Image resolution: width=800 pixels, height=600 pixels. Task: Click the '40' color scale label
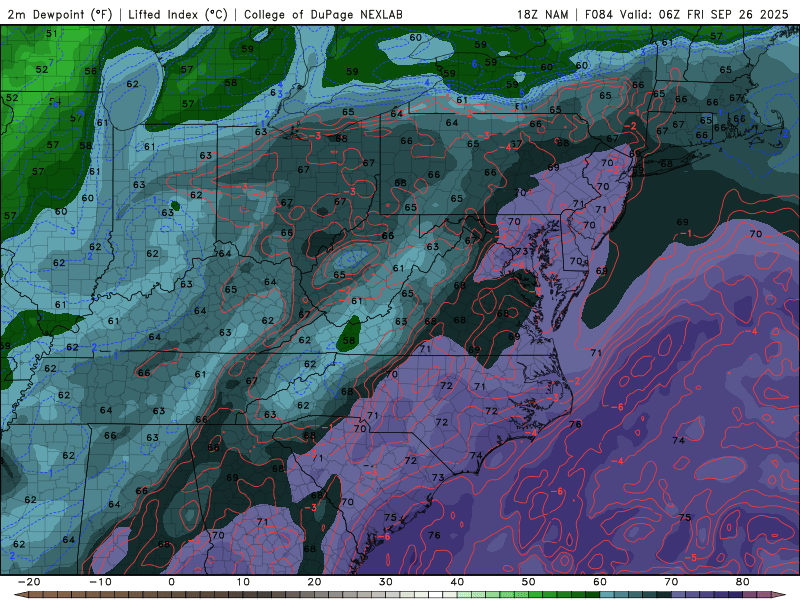pos(457,582)
